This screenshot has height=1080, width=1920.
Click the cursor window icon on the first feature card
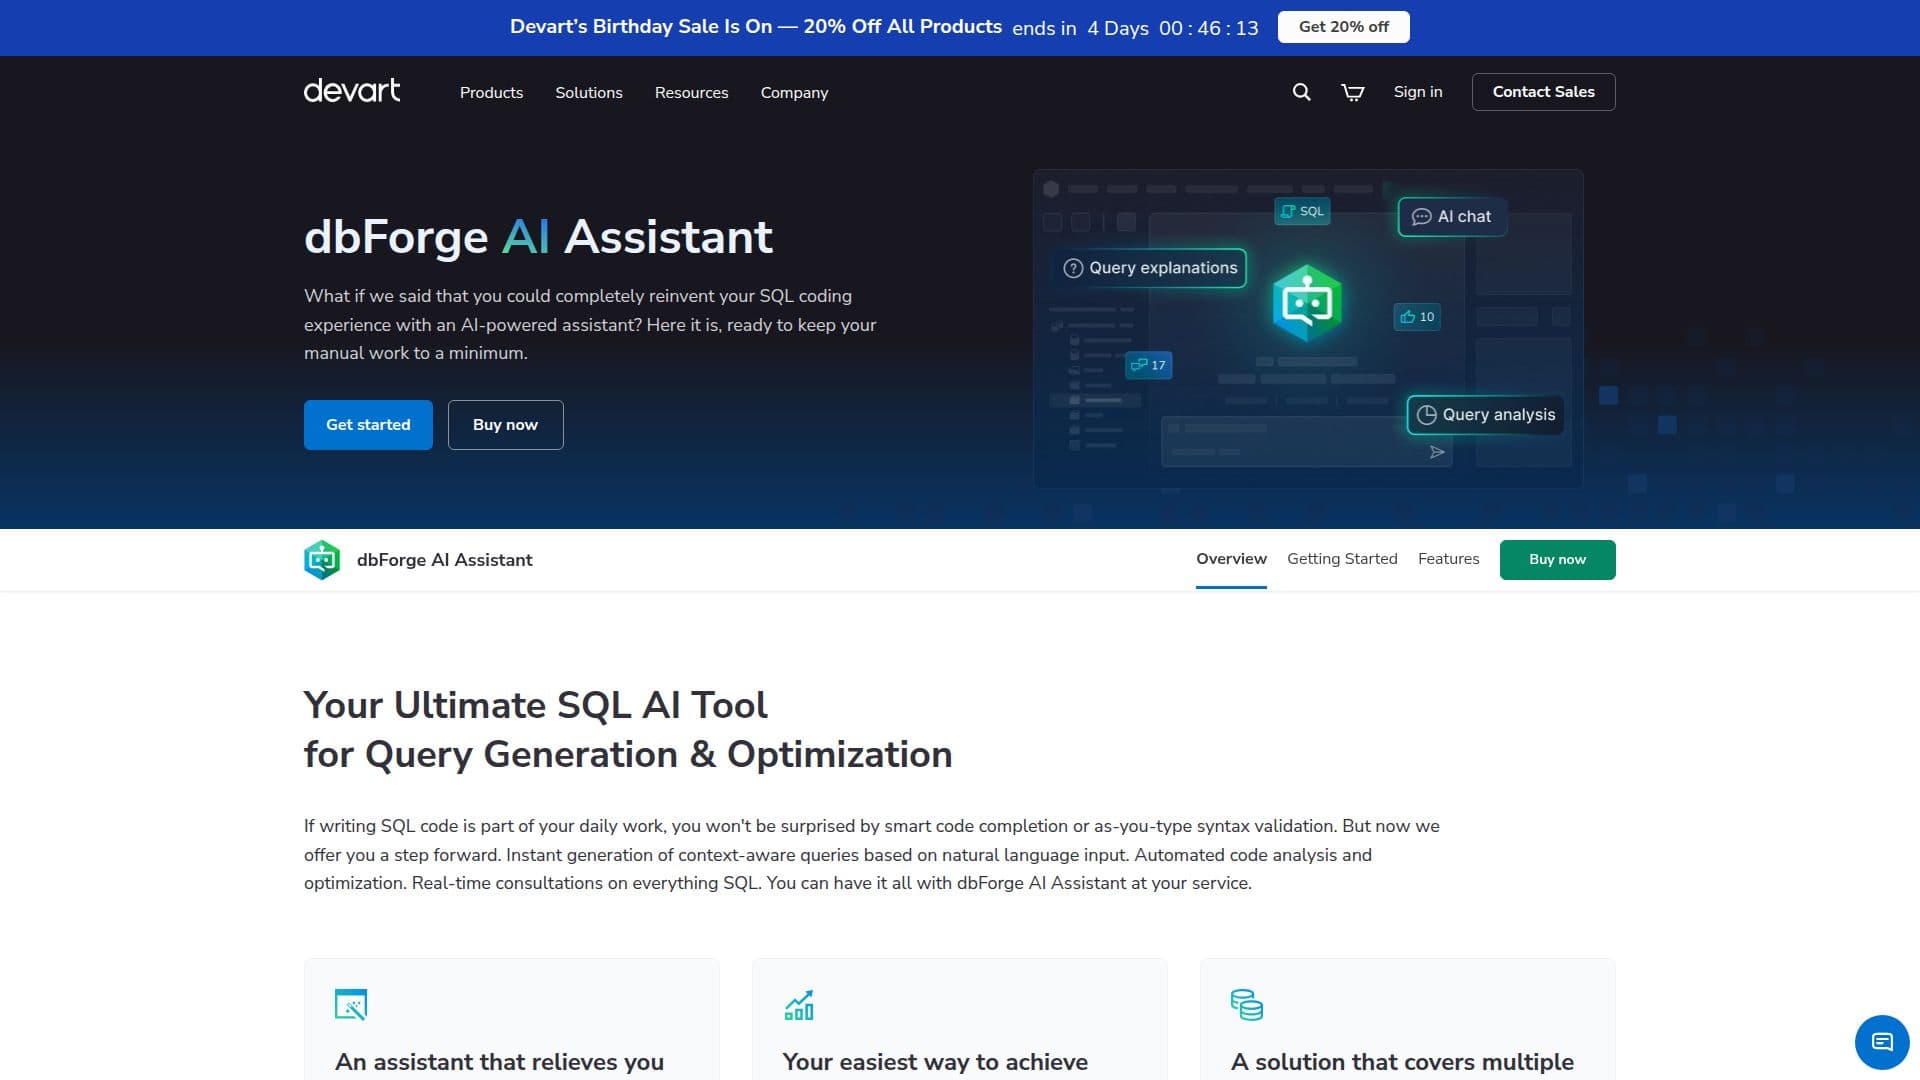tap(351, 1004)
